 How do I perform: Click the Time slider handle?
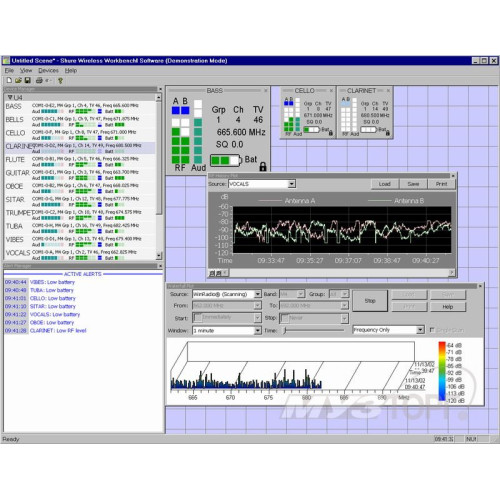pos(285,330)
